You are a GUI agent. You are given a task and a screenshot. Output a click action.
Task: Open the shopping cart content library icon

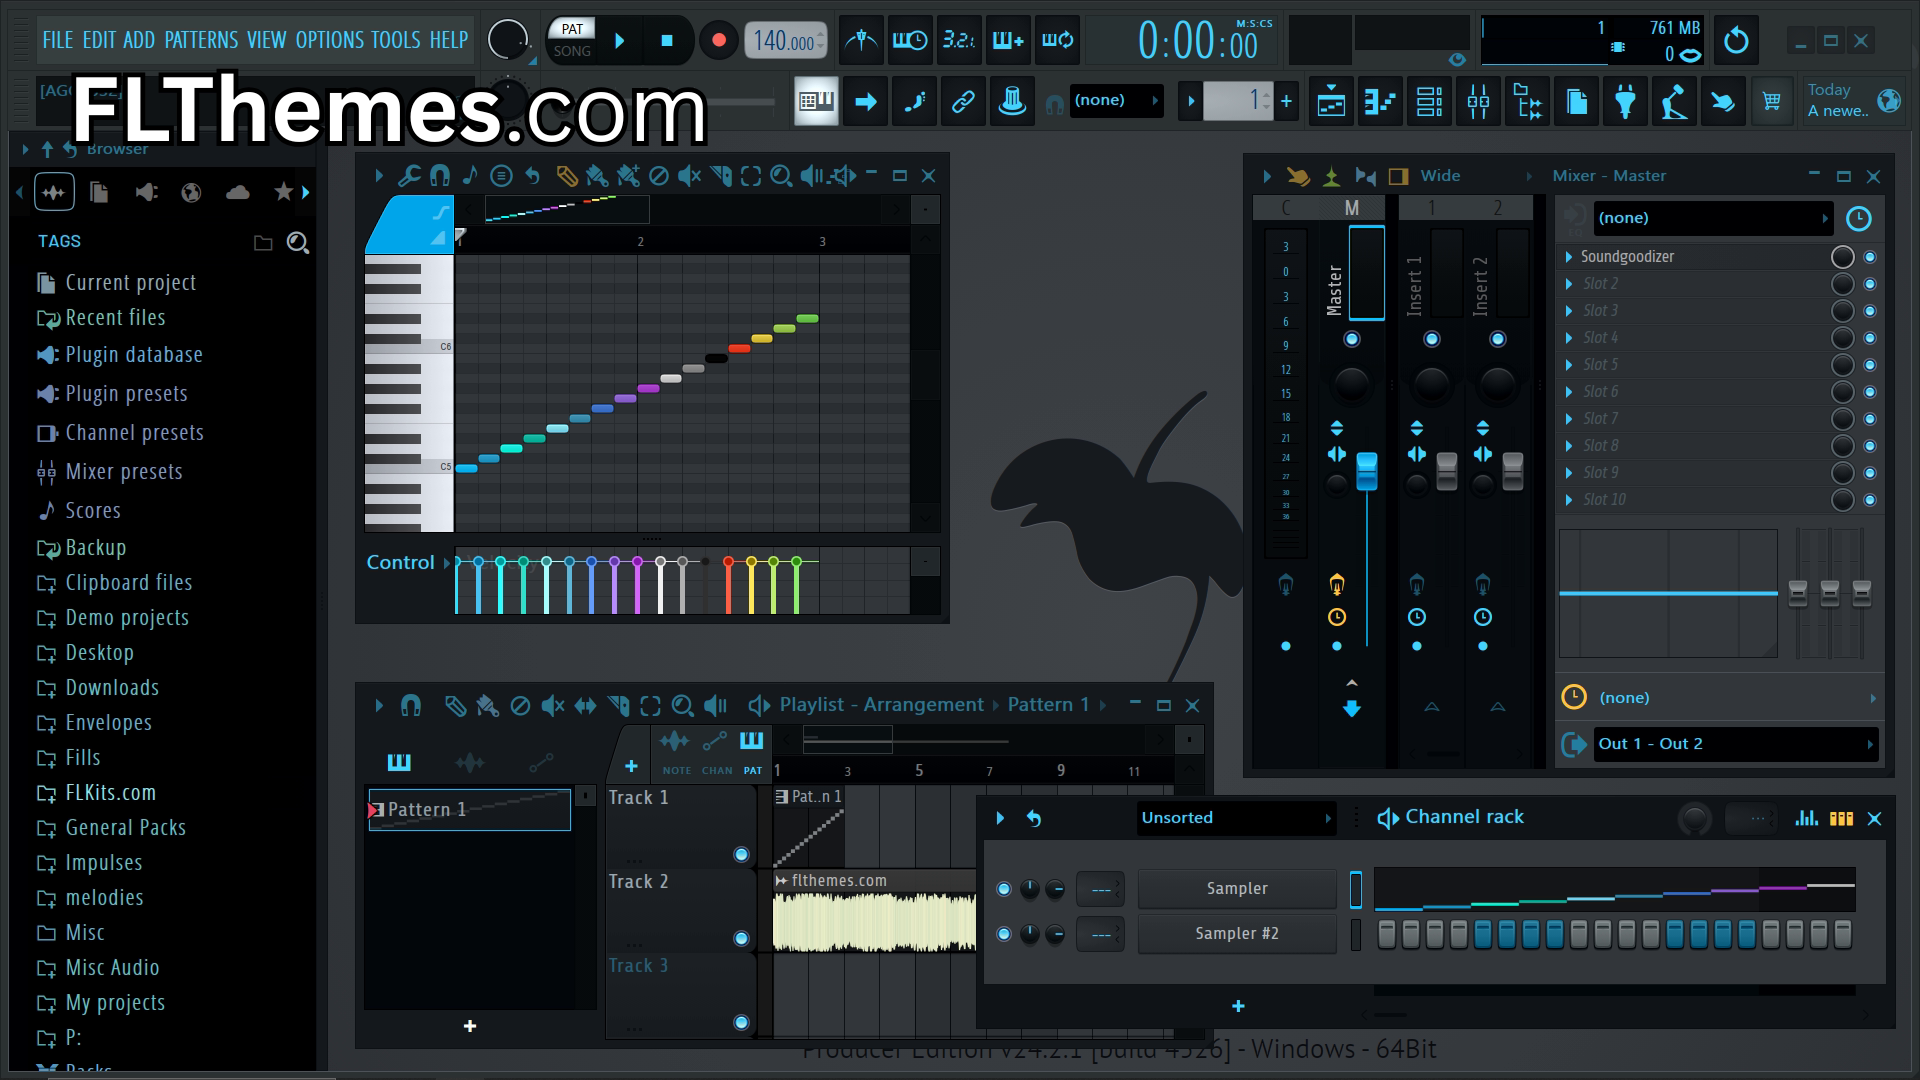click(x=1772, y=101)
